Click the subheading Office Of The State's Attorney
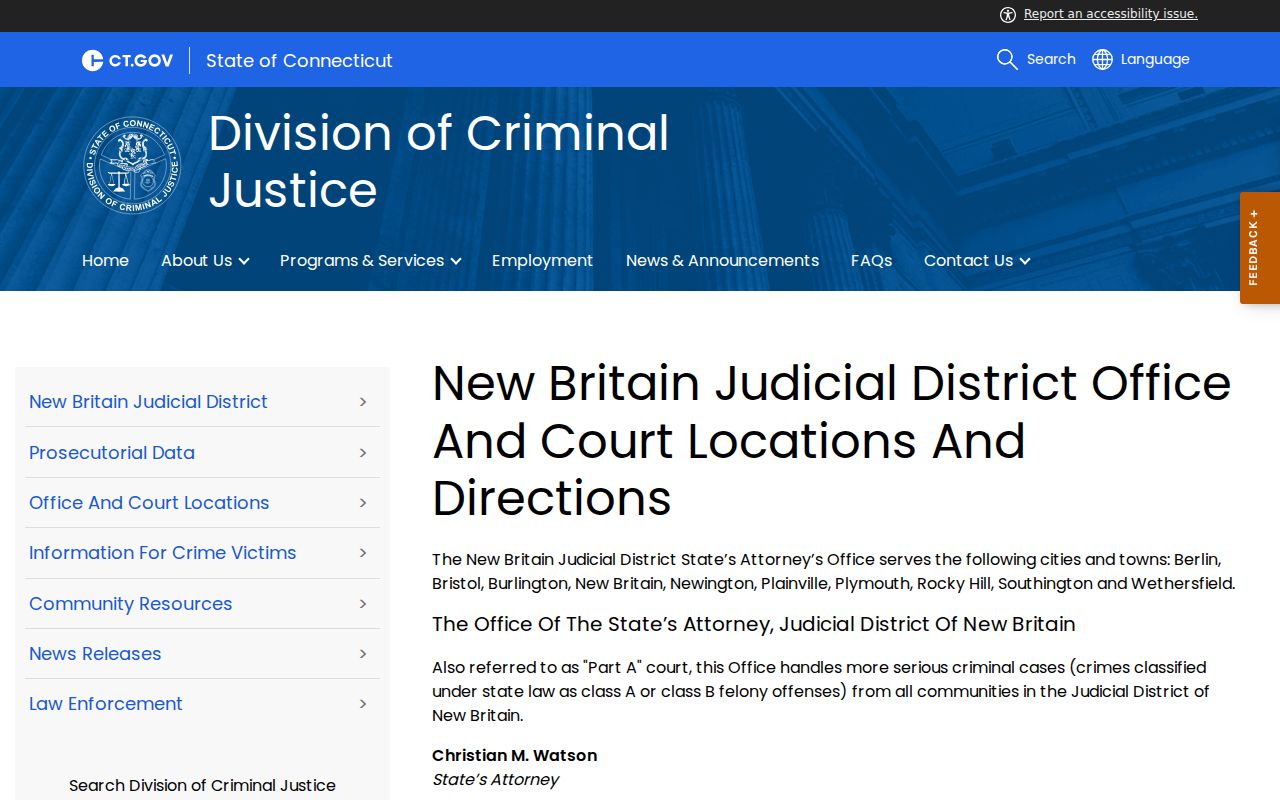 754,624
